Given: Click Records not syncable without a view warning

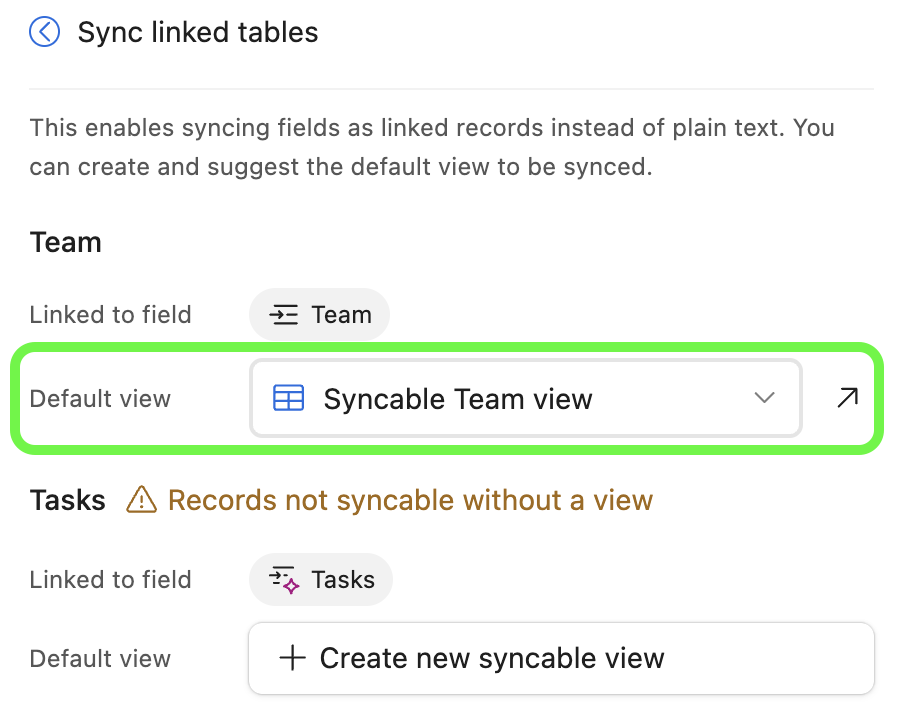Looking at the screenshot, I should [411, 500].
